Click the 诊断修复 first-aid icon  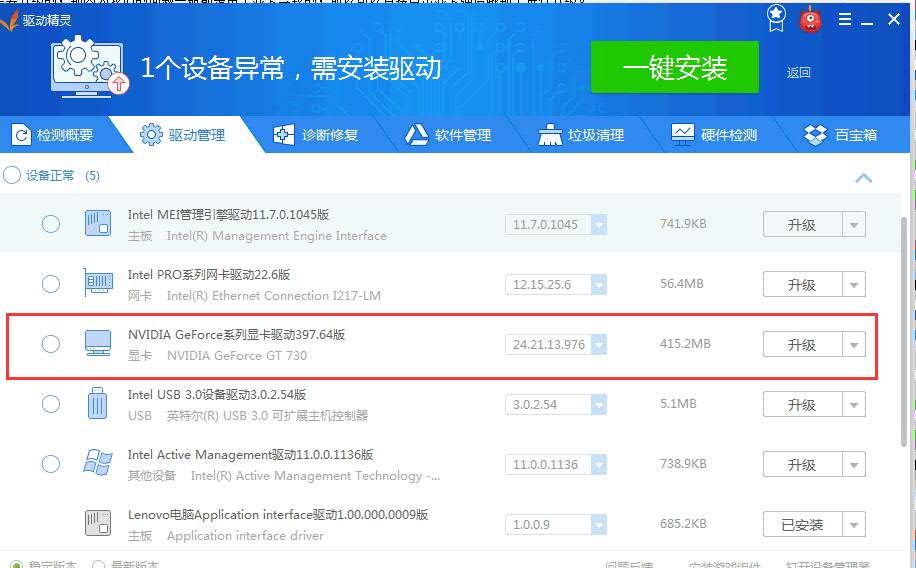pyautogui.click(x=284, y=135)
